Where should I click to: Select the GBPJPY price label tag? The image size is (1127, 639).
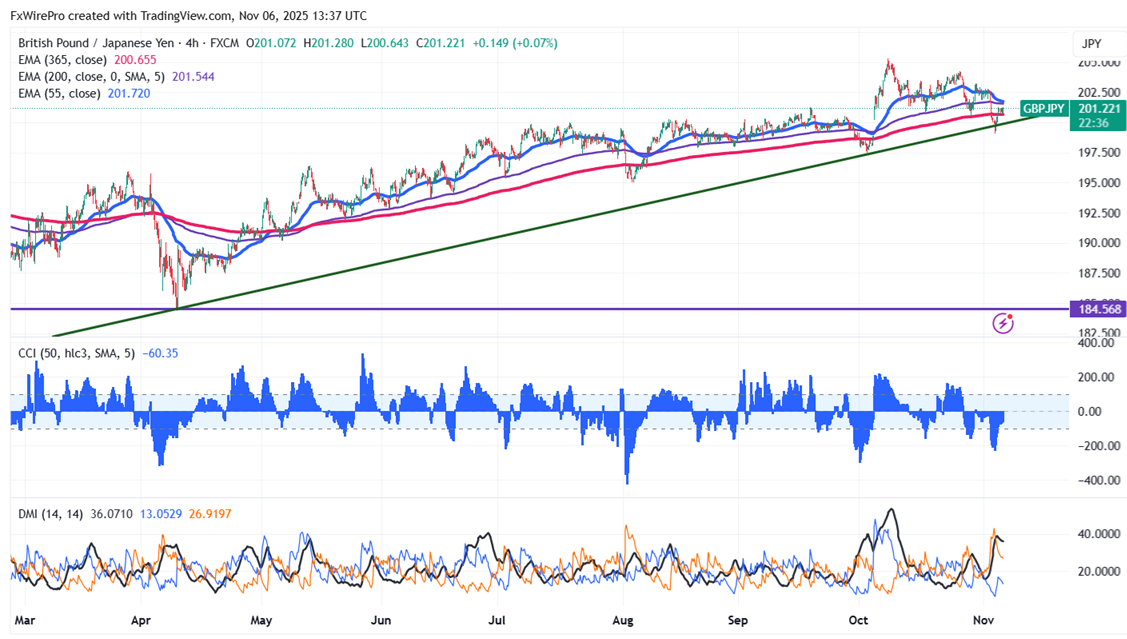pyautogui.click(x=1044, y=109)
